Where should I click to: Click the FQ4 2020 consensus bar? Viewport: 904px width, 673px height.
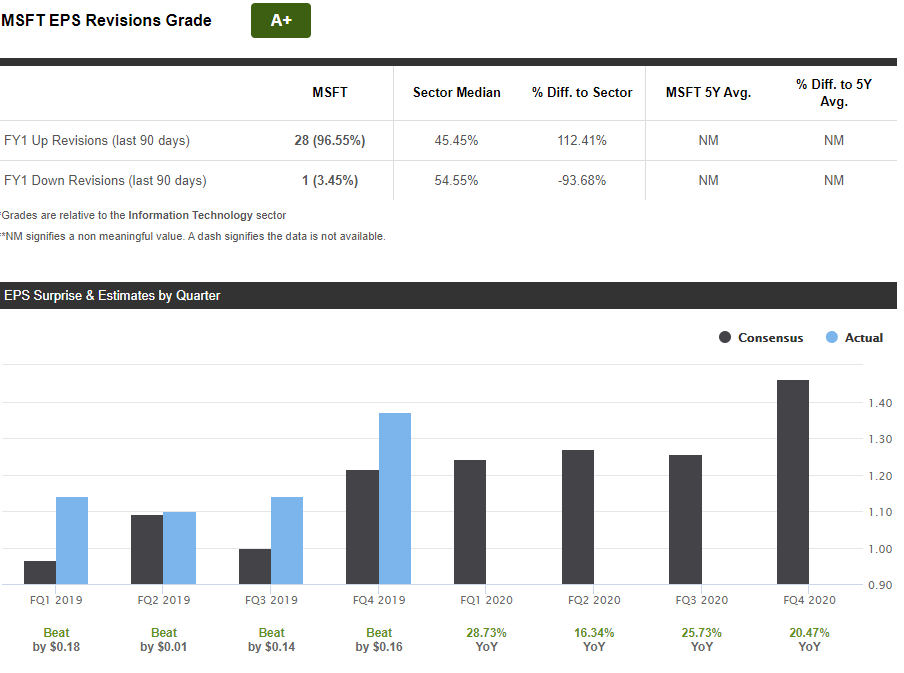(x=793, y=482)
